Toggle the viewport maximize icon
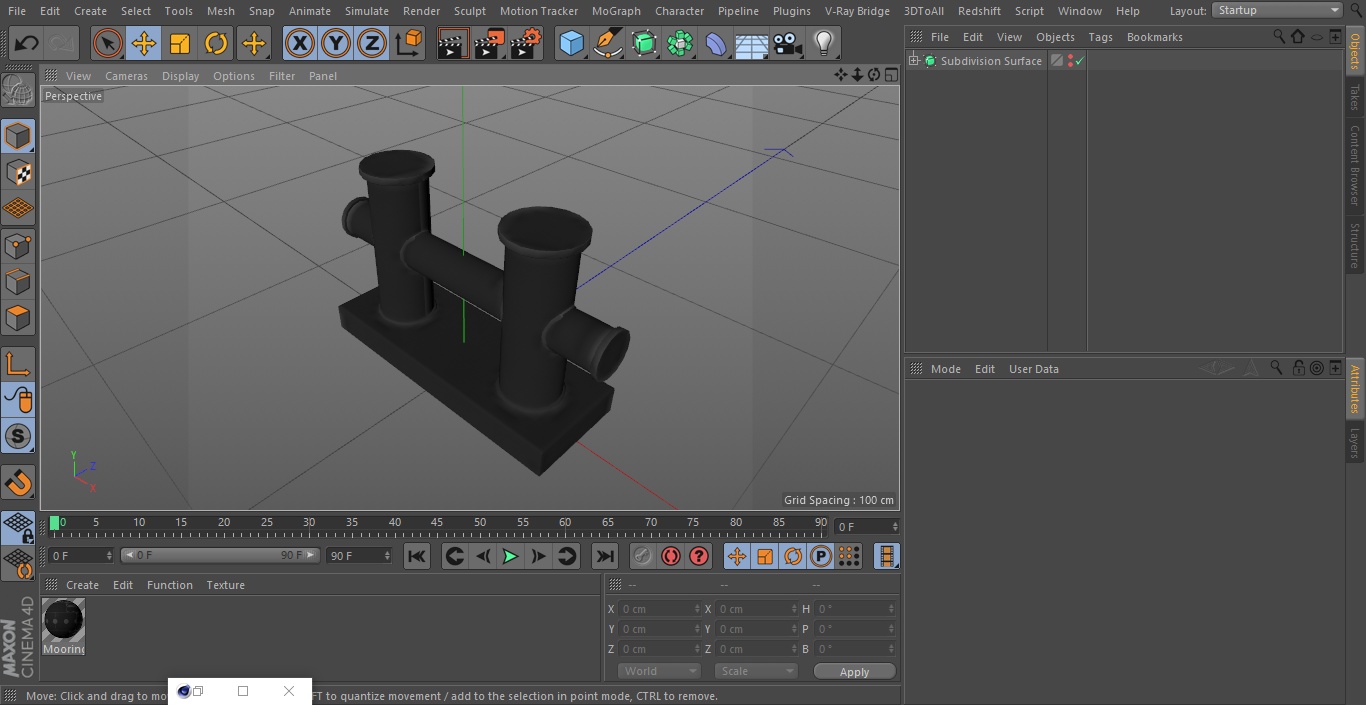 click(890, 75)
